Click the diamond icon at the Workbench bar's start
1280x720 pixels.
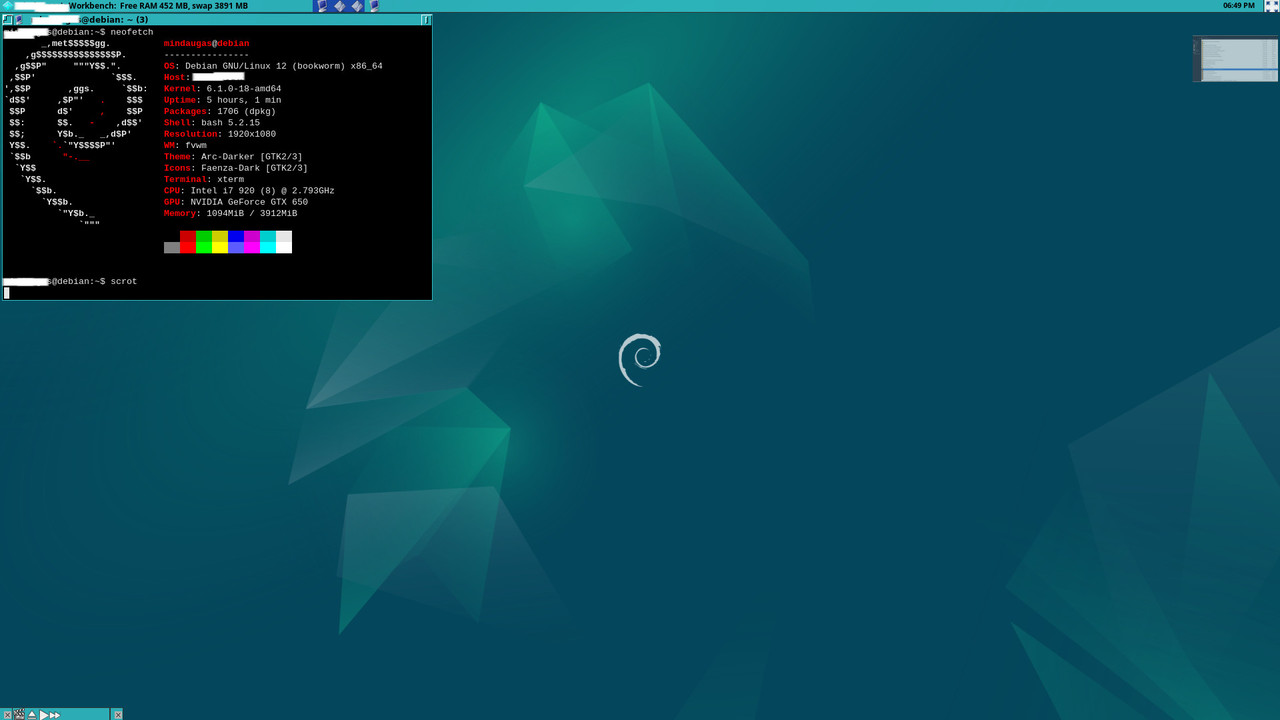(x=7, y=6)
